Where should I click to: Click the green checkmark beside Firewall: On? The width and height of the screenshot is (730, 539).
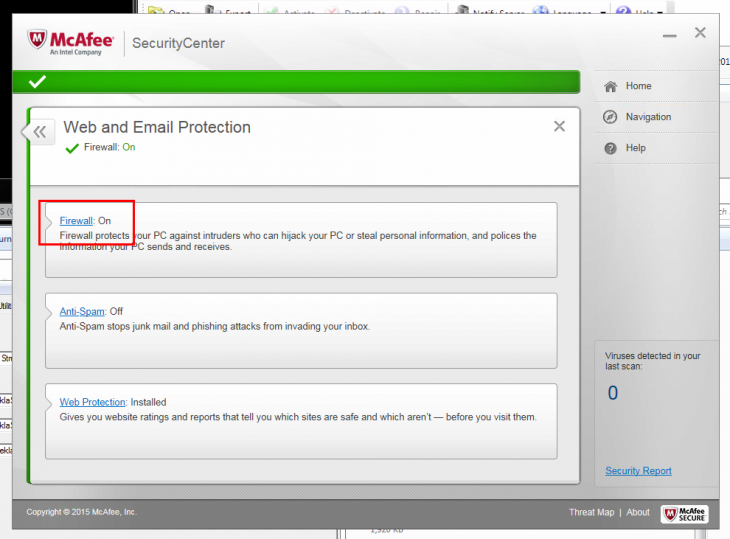coord(72,148)
